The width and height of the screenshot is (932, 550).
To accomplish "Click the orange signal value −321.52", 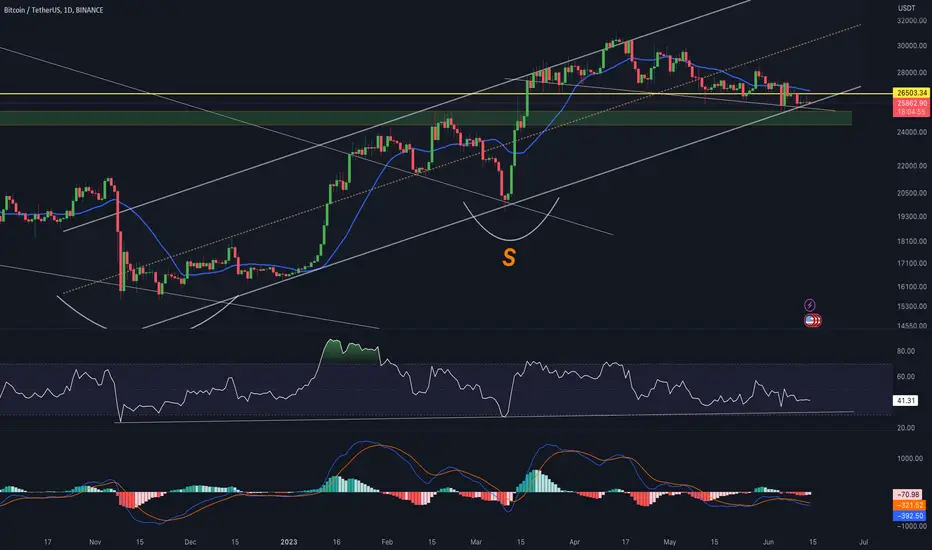I will click(909, 505).
